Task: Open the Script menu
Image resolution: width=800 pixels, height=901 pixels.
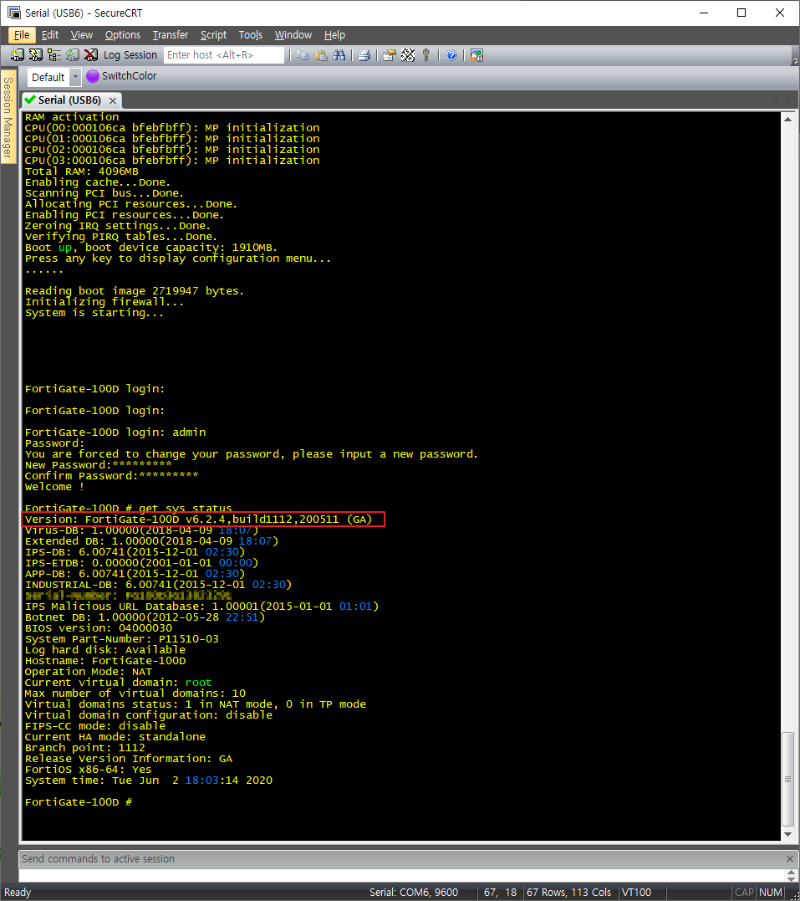Action: (x=213, y=35)
